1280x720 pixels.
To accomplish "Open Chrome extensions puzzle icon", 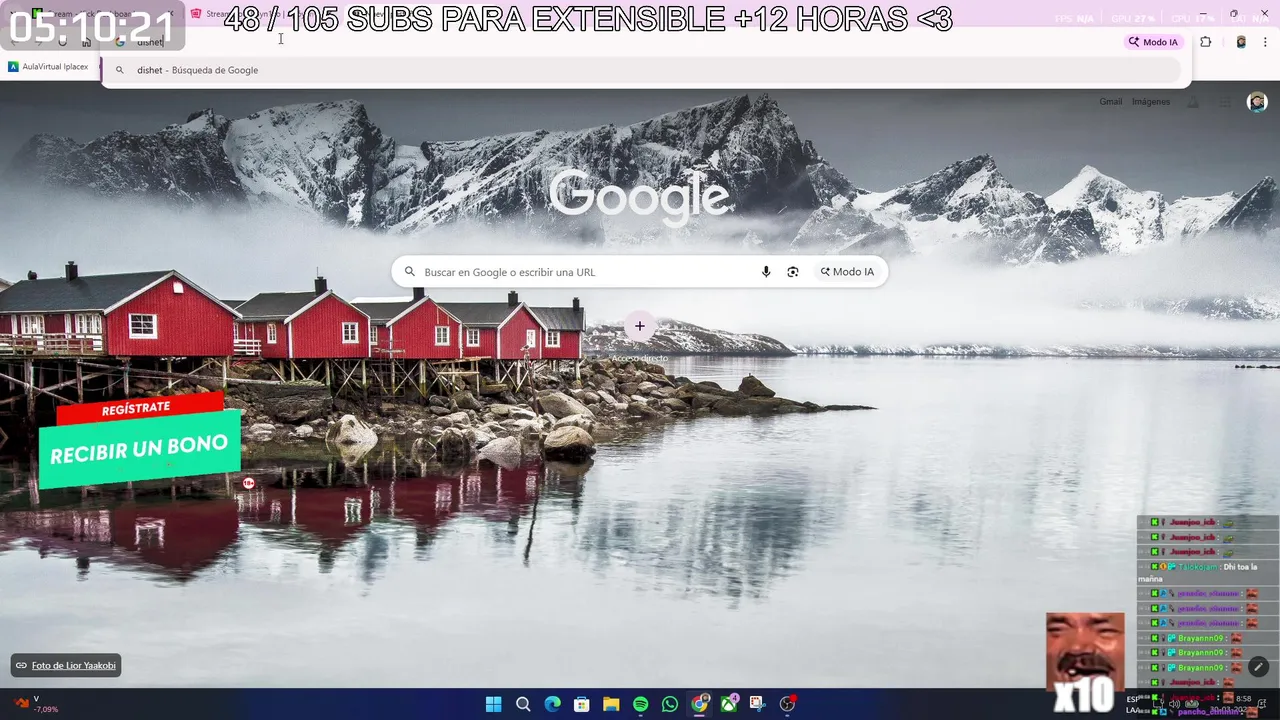I will tap(1205, 42).
